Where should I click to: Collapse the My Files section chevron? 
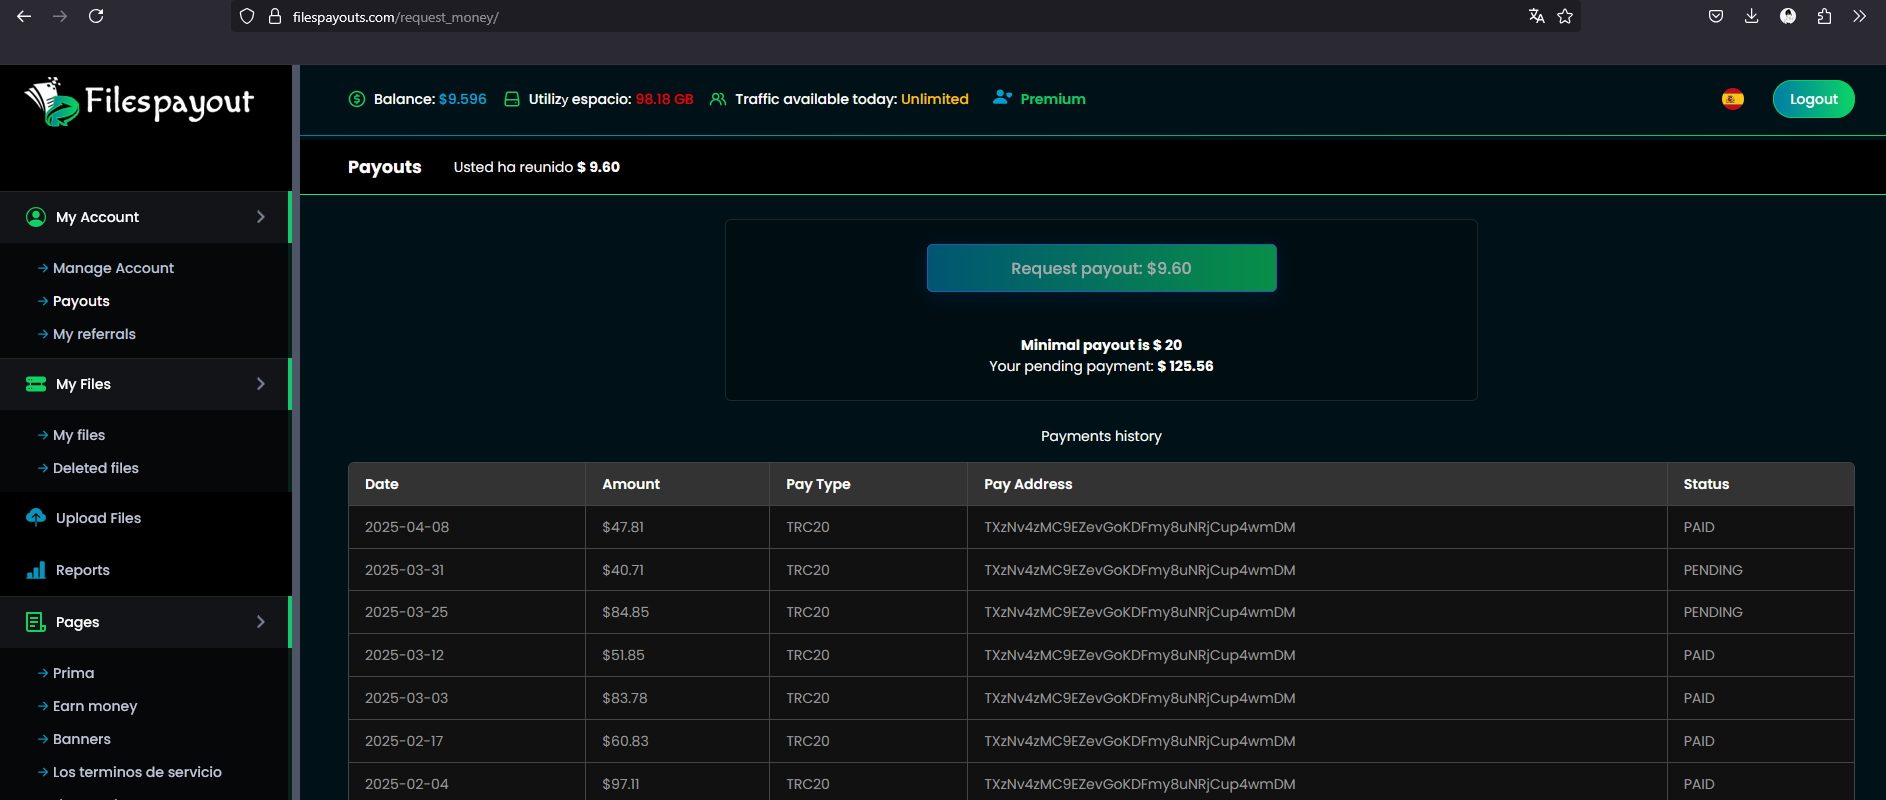(261, 384)
